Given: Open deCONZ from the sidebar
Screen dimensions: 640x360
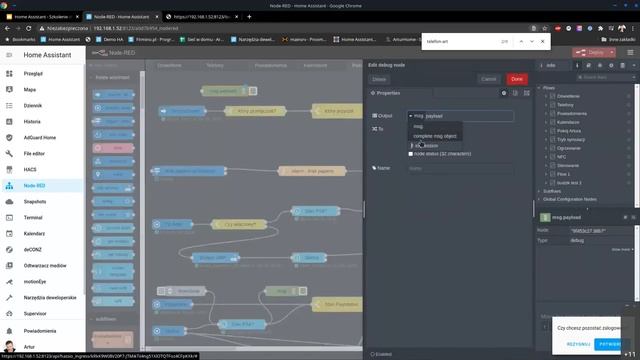Looking at the screenshot, I should pyautogui.click(x=42, y=249).
